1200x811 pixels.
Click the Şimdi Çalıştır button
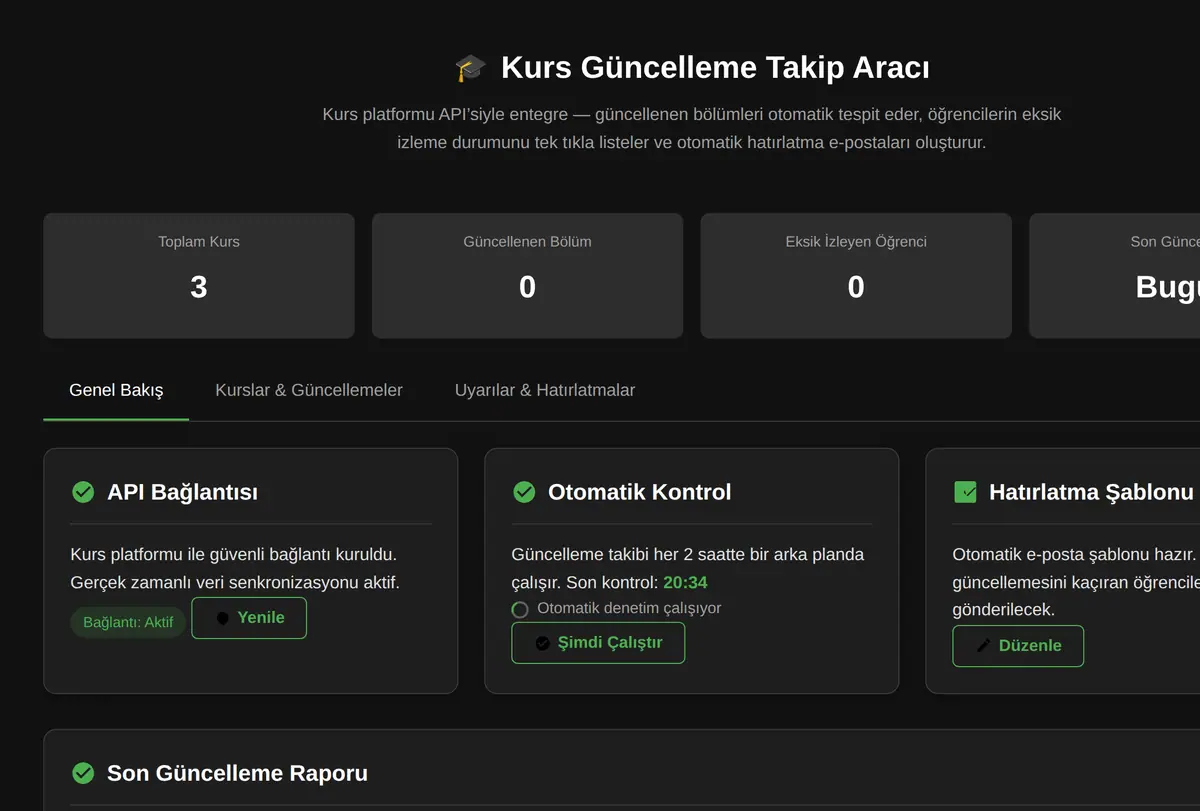(598, 643)
